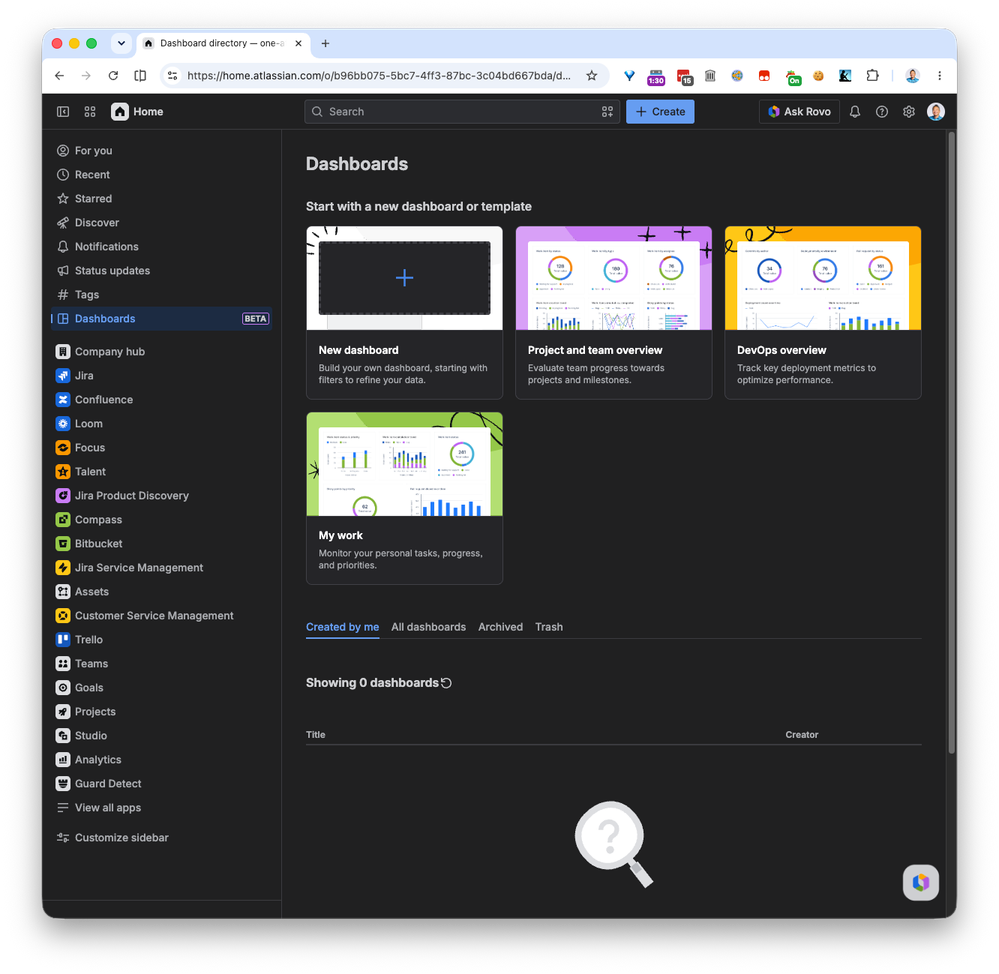Open the floating Rovo chat icon

pyautogui.click(x=921, y=882)
